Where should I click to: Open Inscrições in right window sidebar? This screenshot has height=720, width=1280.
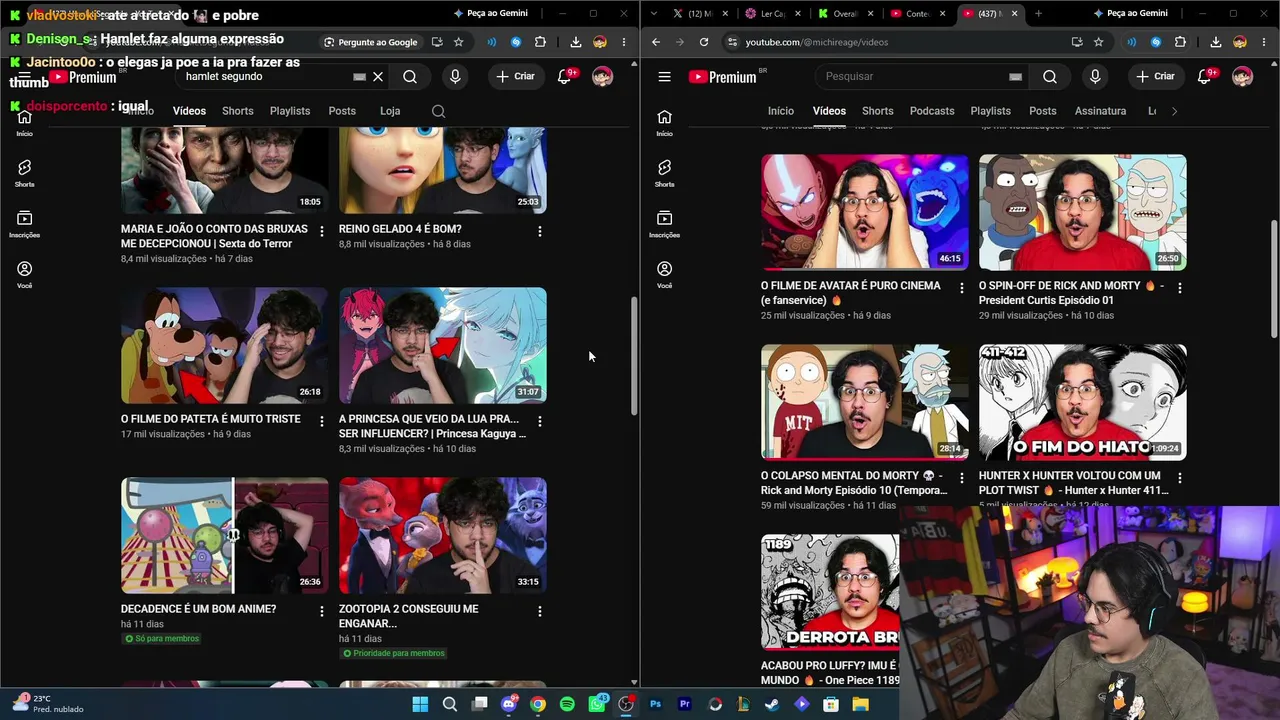point(664,224)
